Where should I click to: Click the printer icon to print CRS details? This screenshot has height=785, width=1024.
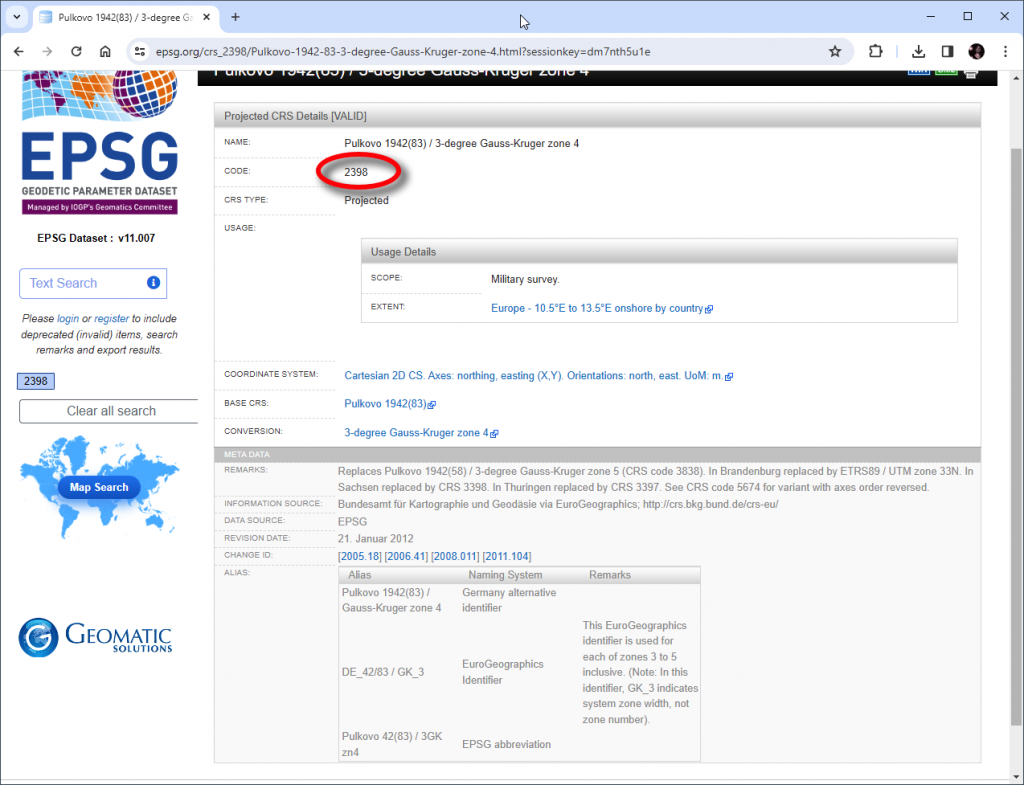click(x=970, y=74)
